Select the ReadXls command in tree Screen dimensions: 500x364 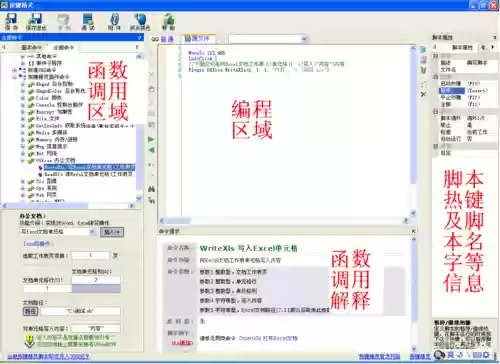88,174
